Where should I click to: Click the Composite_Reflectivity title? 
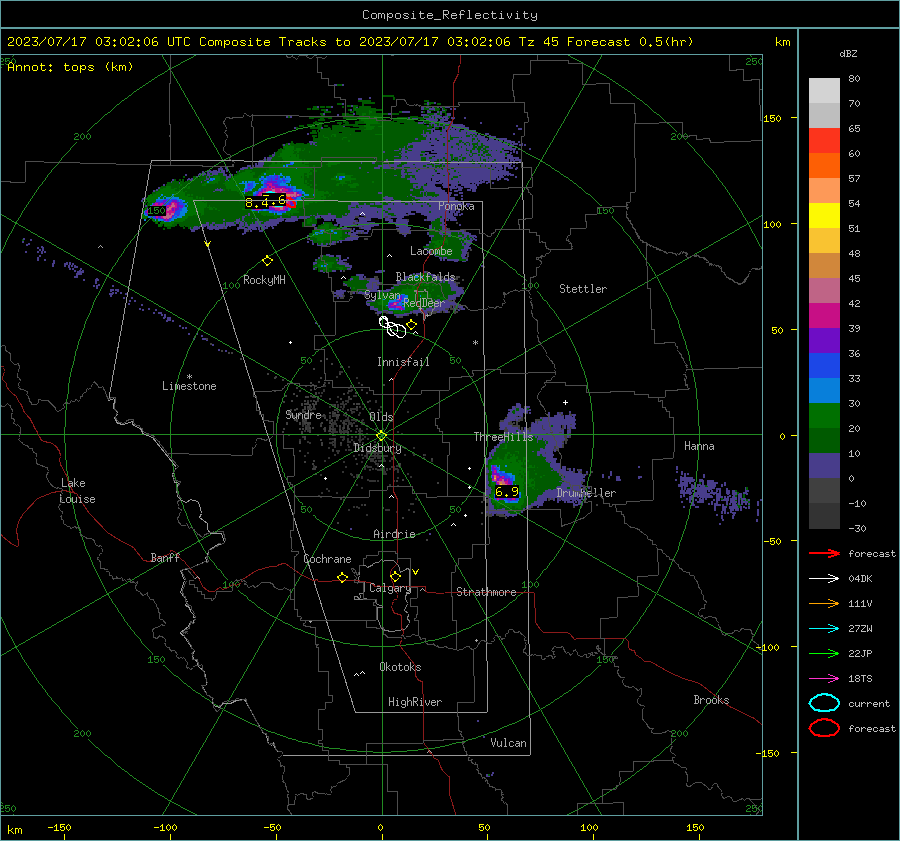[x=450, y=15]
